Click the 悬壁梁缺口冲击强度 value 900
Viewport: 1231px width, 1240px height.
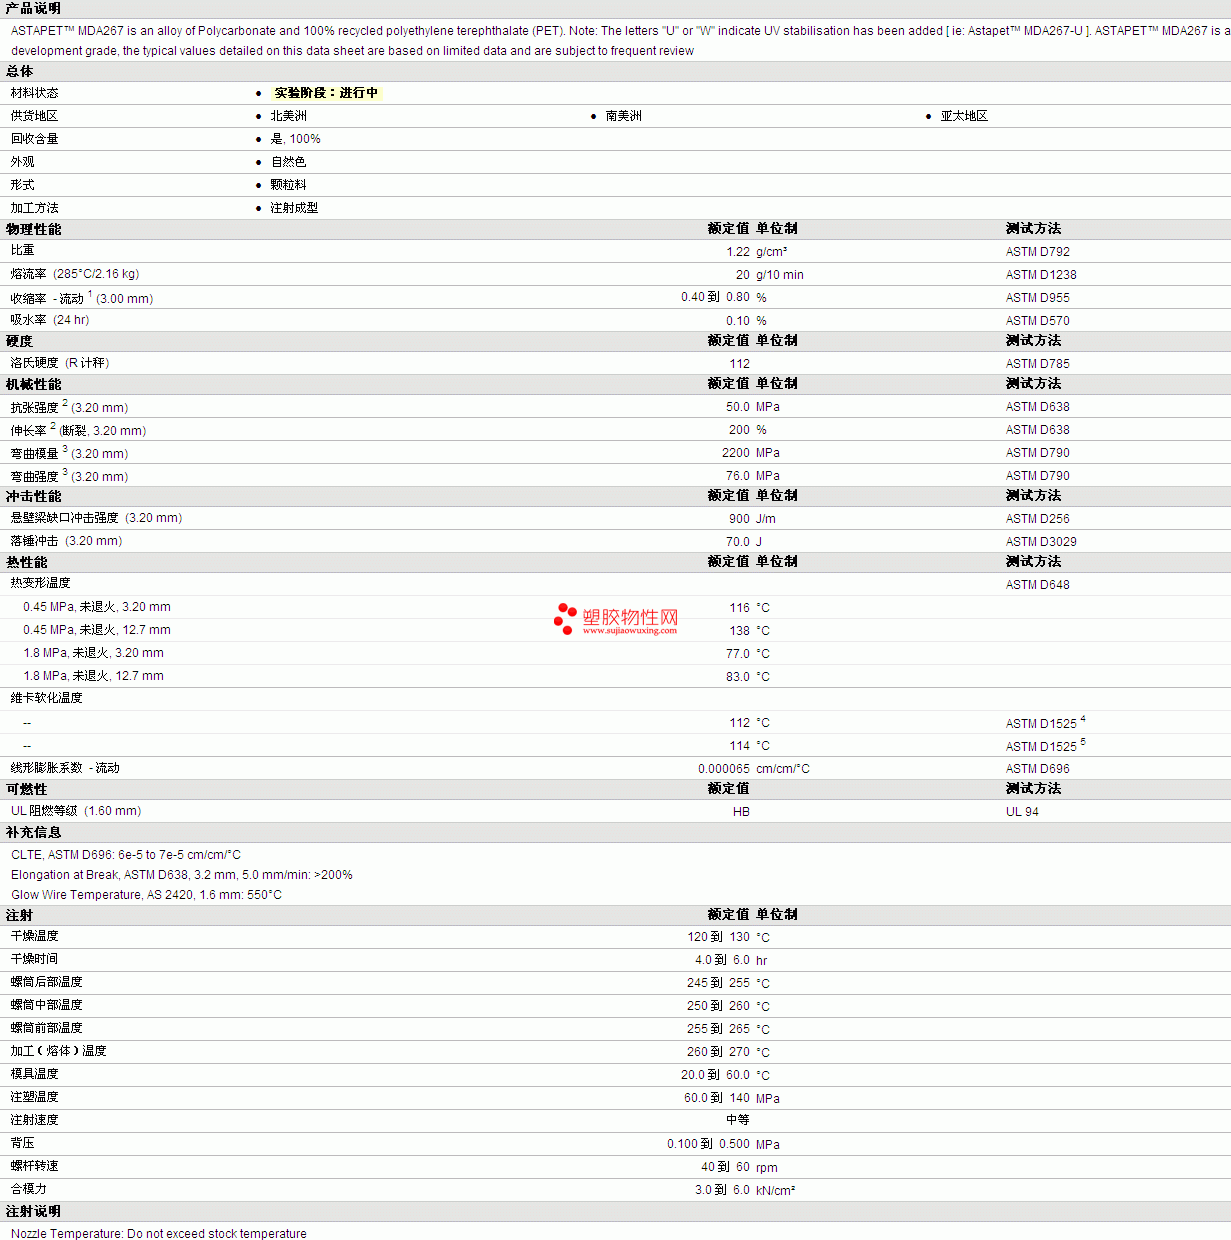739,519
